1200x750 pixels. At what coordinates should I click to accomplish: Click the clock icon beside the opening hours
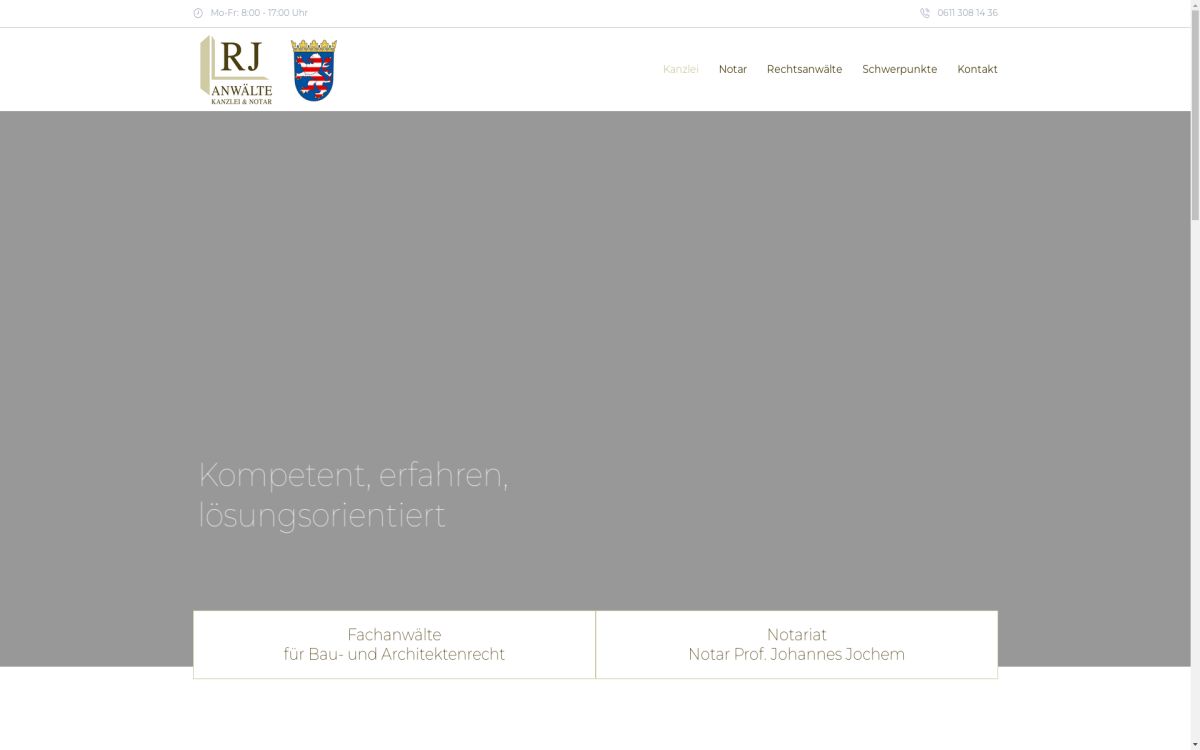(197, 13)
